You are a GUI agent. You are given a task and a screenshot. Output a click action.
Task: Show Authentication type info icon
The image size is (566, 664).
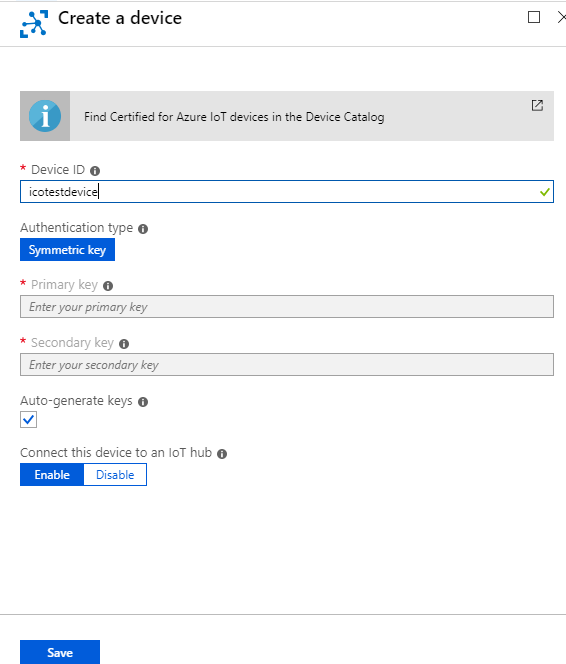click(143, 229)
